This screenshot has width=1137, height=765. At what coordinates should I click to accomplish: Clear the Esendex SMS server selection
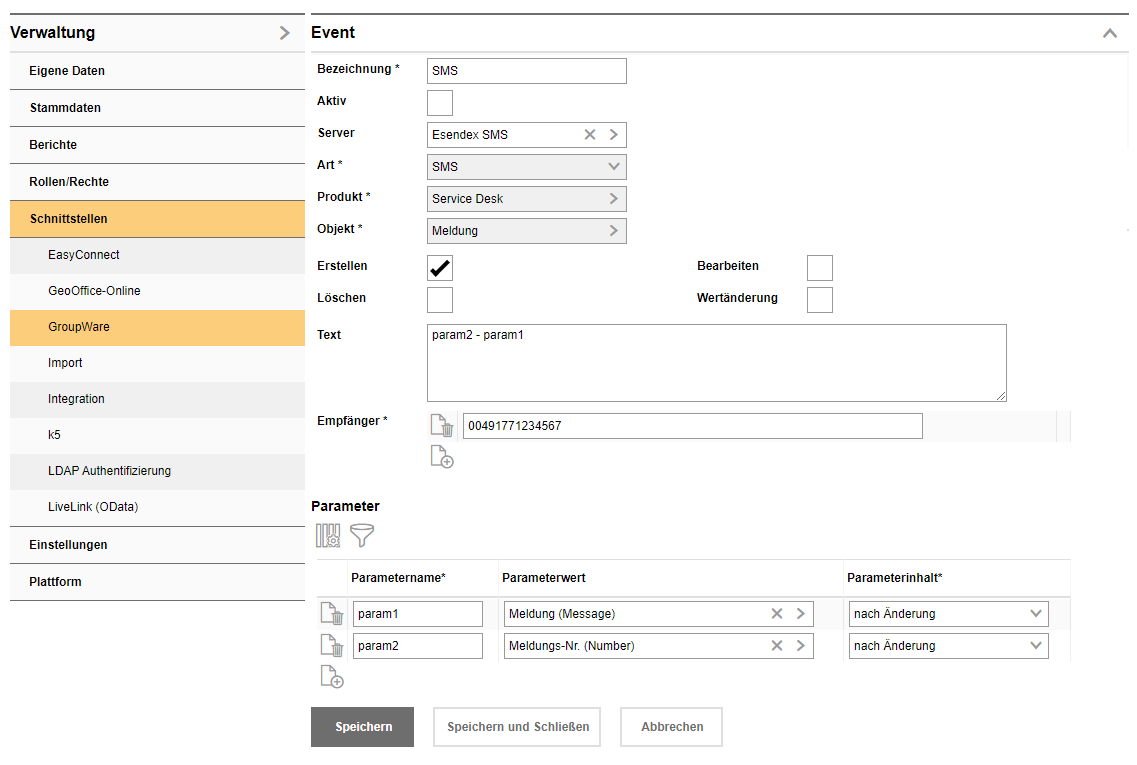coord(590,135)
